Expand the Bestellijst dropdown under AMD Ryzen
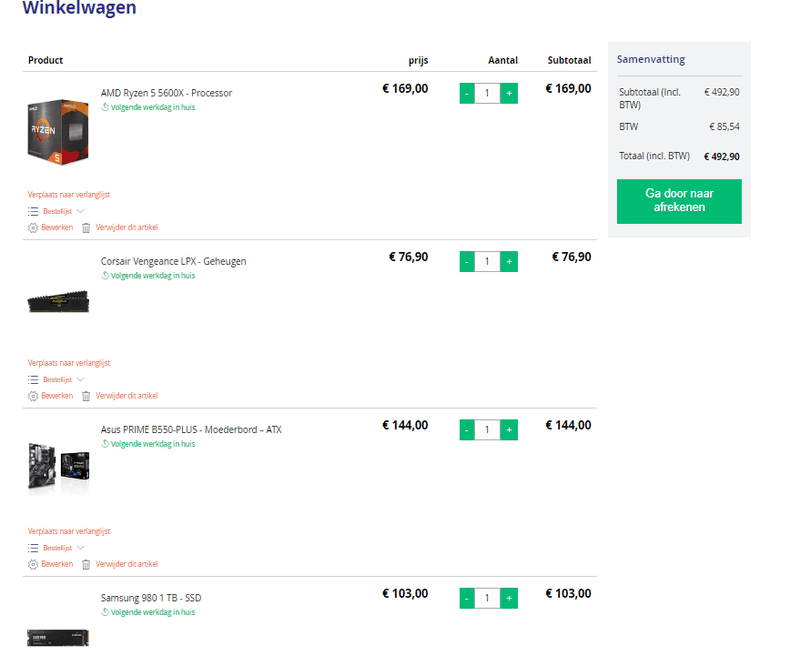This screenshot has width=800, height=666. pyautogui.click(x=80, y=211)
